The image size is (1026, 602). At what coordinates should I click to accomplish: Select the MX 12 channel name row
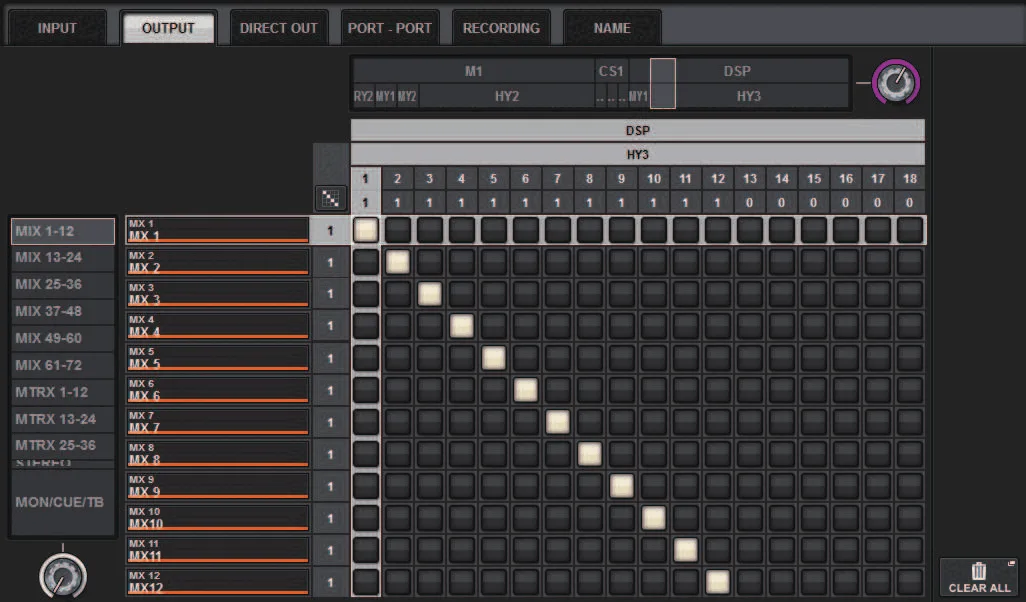[217, 582]
